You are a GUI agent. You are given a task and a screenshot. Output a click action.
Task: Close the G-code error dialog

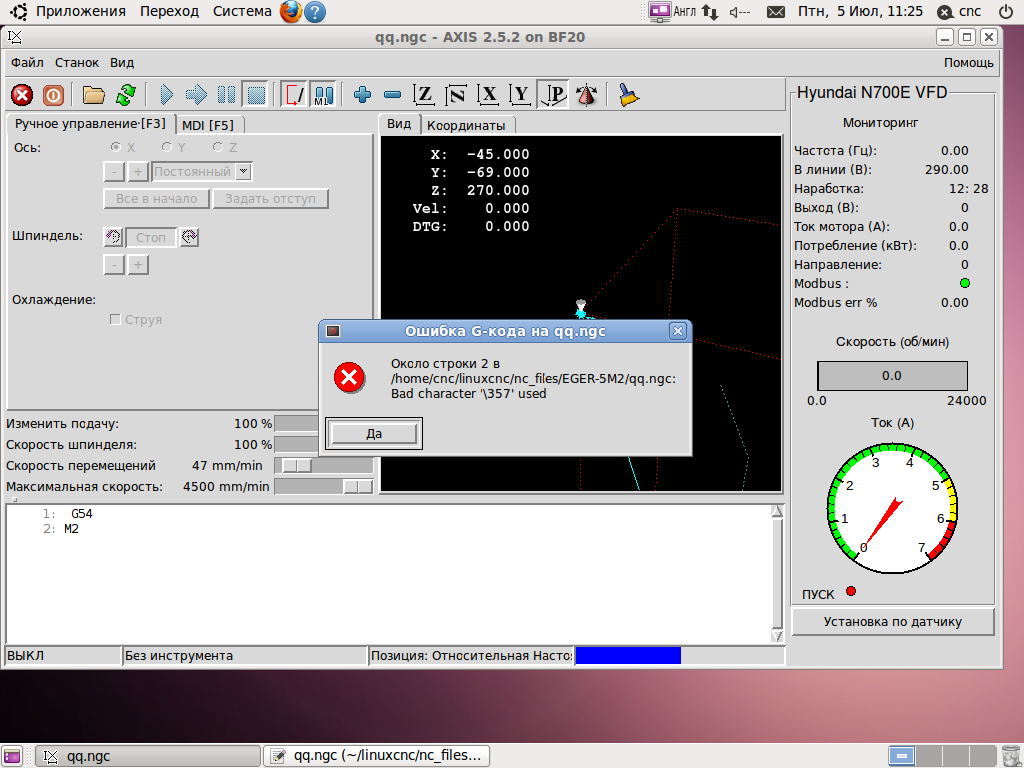click(678, 331)
